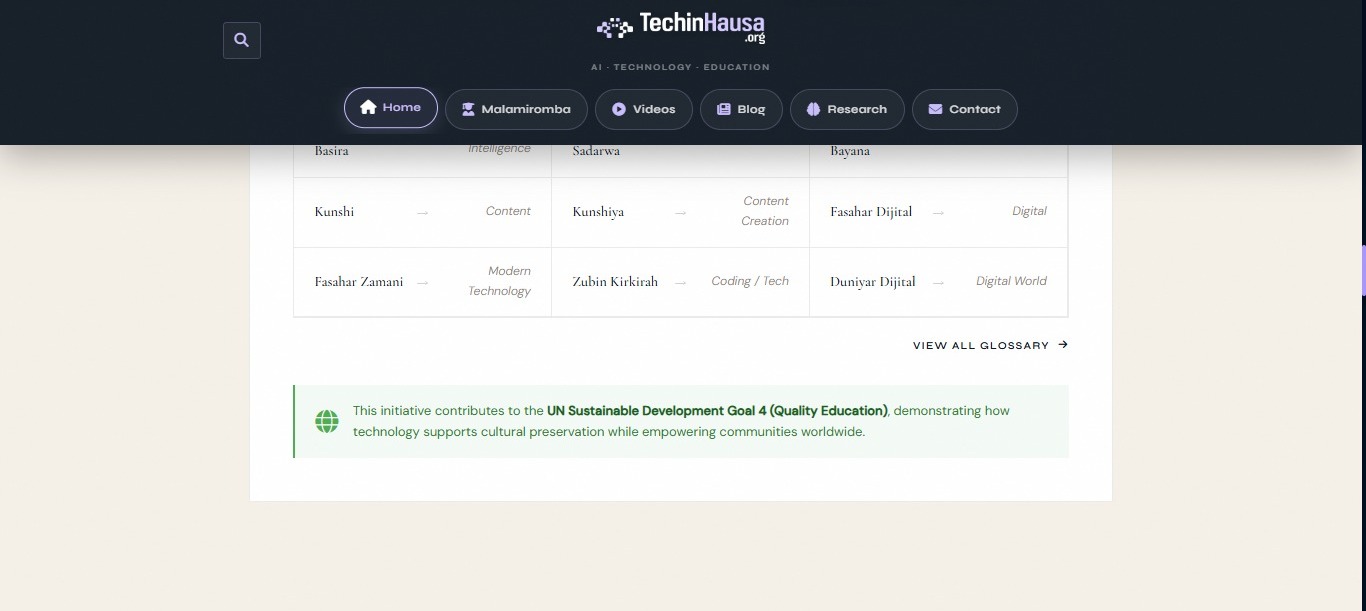Open the UN Sustainable Development Goal 4 link

tap(716, 410)
